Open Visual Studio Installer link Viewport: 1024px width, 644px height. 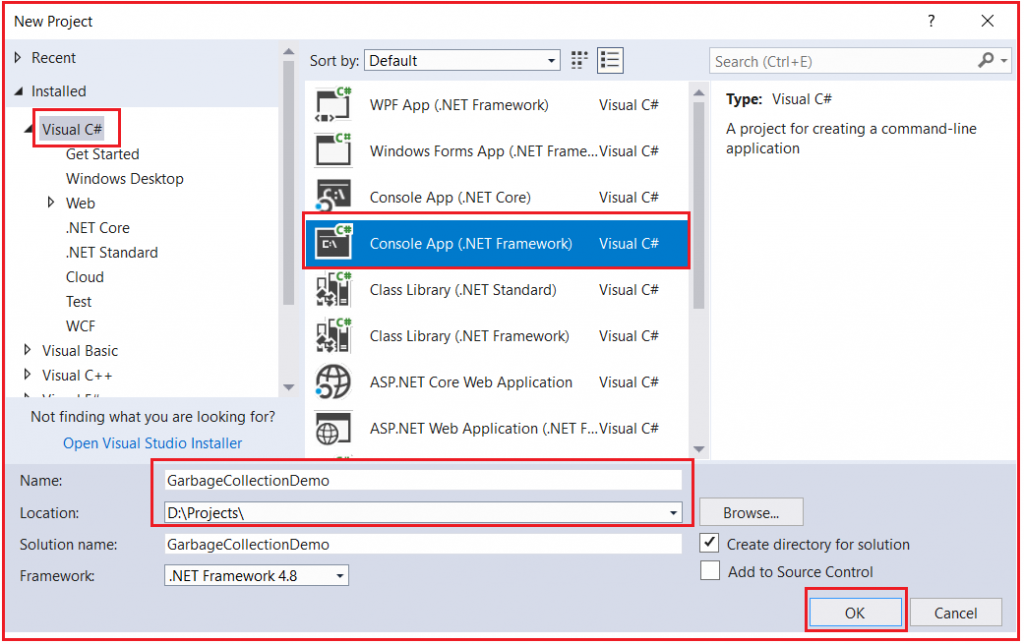tap(152, 443)
